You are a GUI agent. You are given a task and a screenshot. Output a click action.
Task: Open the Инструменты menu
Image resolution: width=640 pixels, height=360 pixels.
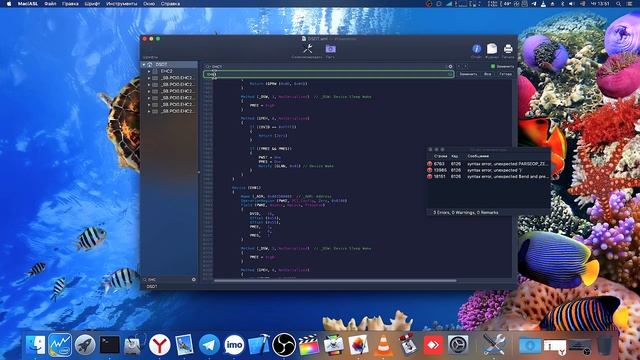(122, 4)
